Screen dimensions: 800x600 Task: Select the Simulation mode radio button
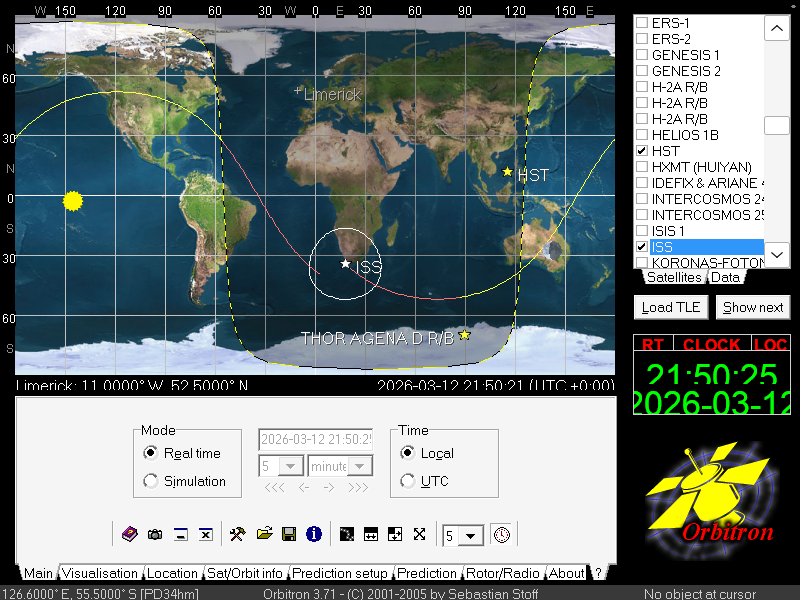tap(151, 481)
